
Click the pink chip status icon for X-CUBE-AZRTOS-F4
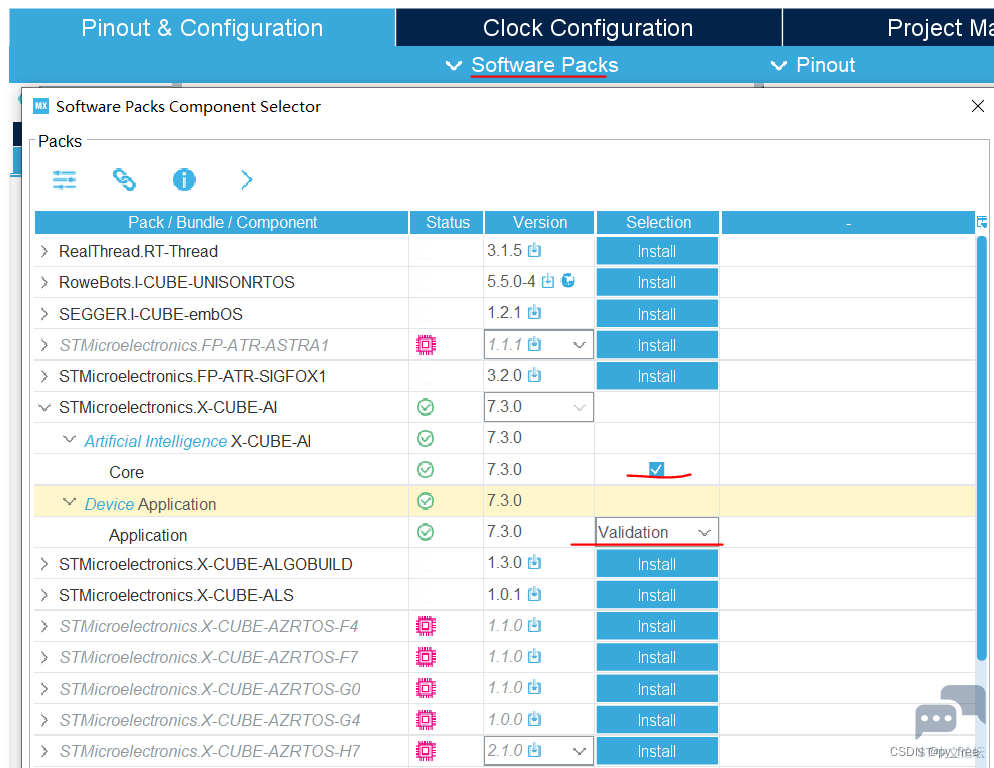426,627
